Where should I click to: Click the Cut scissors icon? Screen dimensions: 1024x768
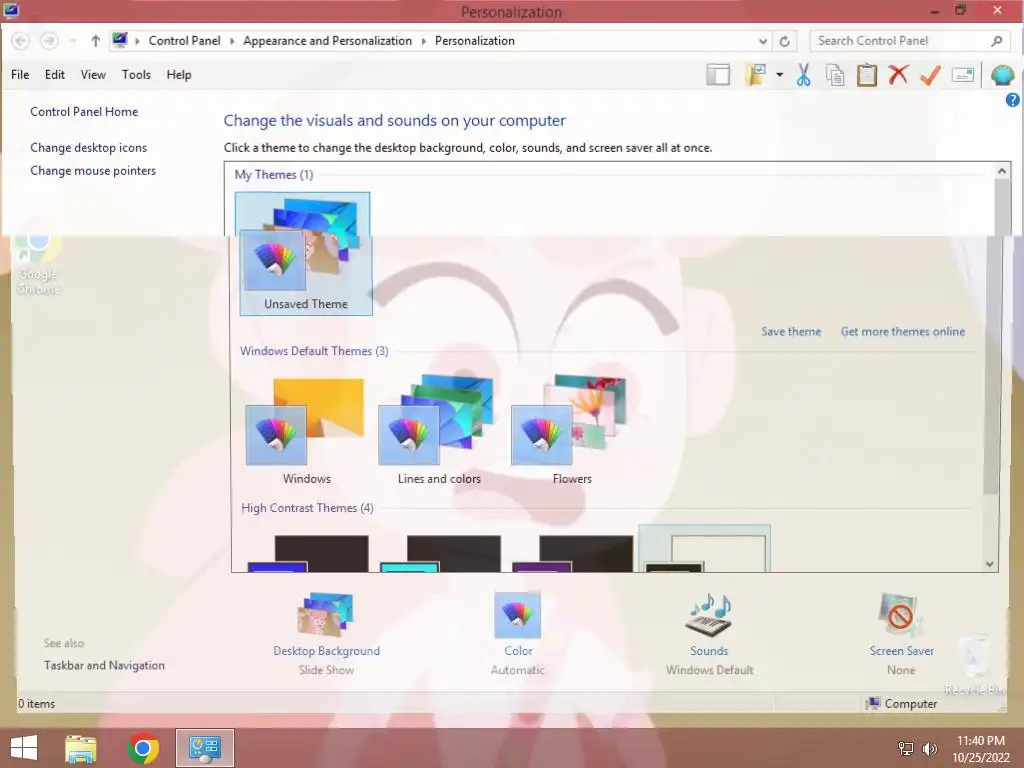tap(803, 74)
